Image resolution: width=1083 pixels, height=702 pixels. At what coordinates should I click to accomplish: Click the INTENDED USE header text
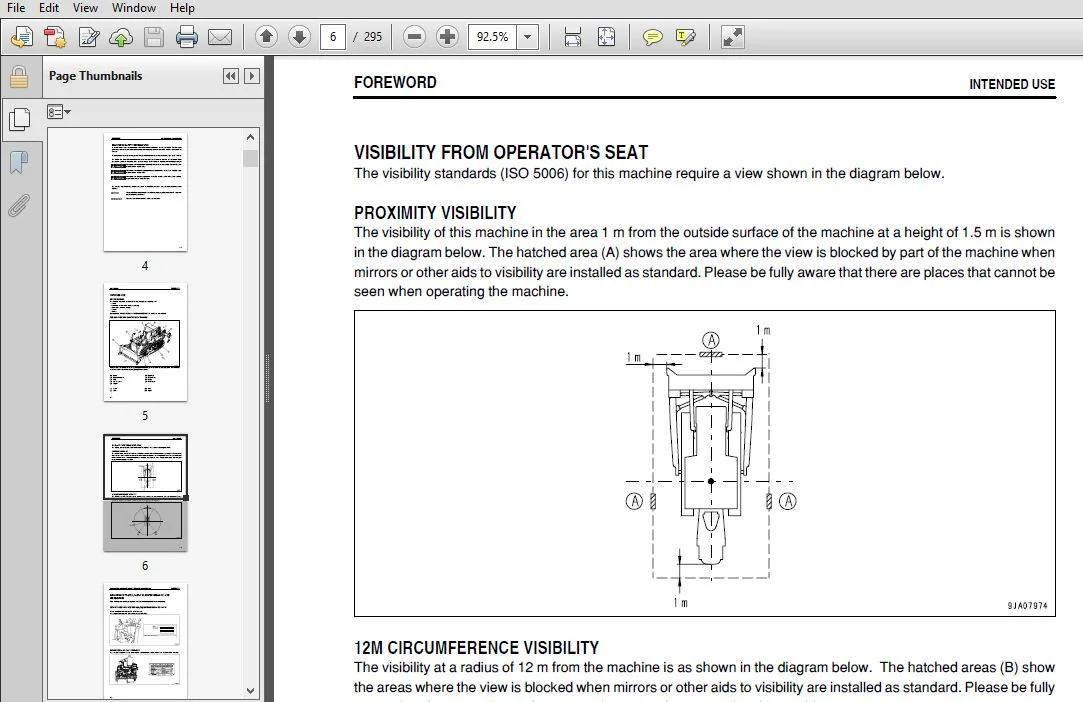coord(1012,84)
